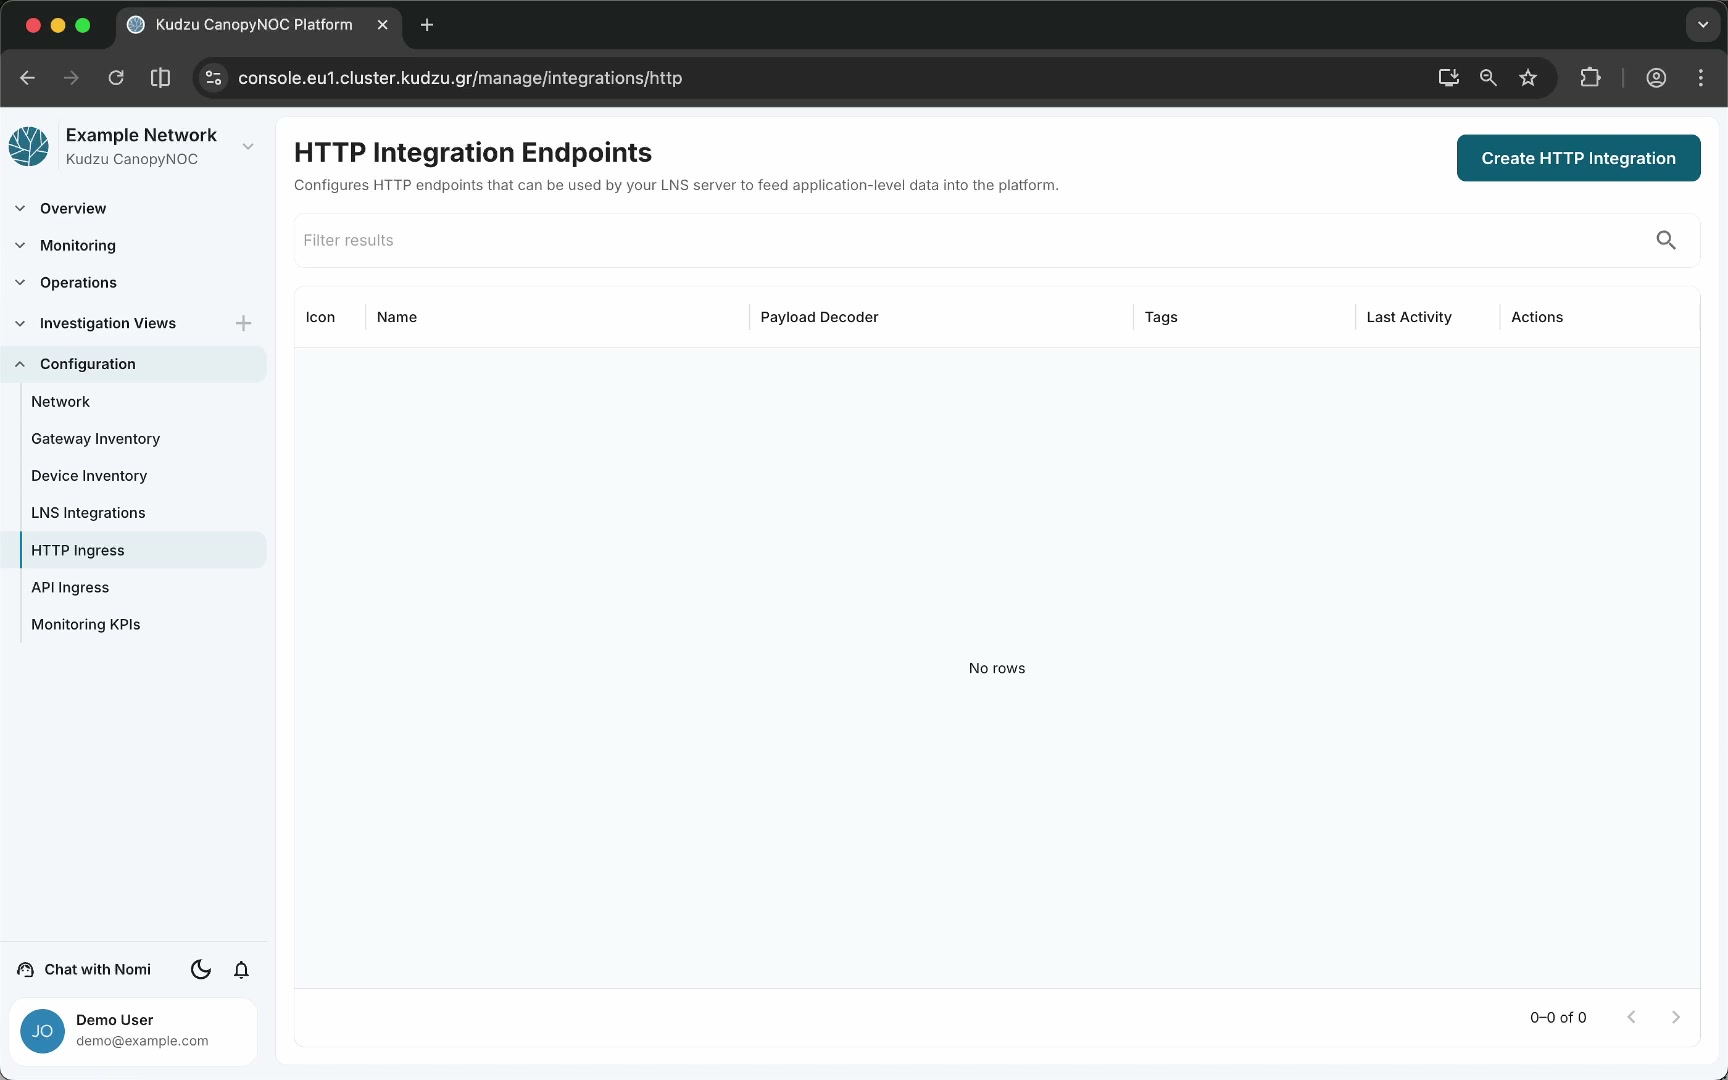This screenshot has width=1728, height=1080.
Task: Go to previous page of results
Action: [1631, 1017]
